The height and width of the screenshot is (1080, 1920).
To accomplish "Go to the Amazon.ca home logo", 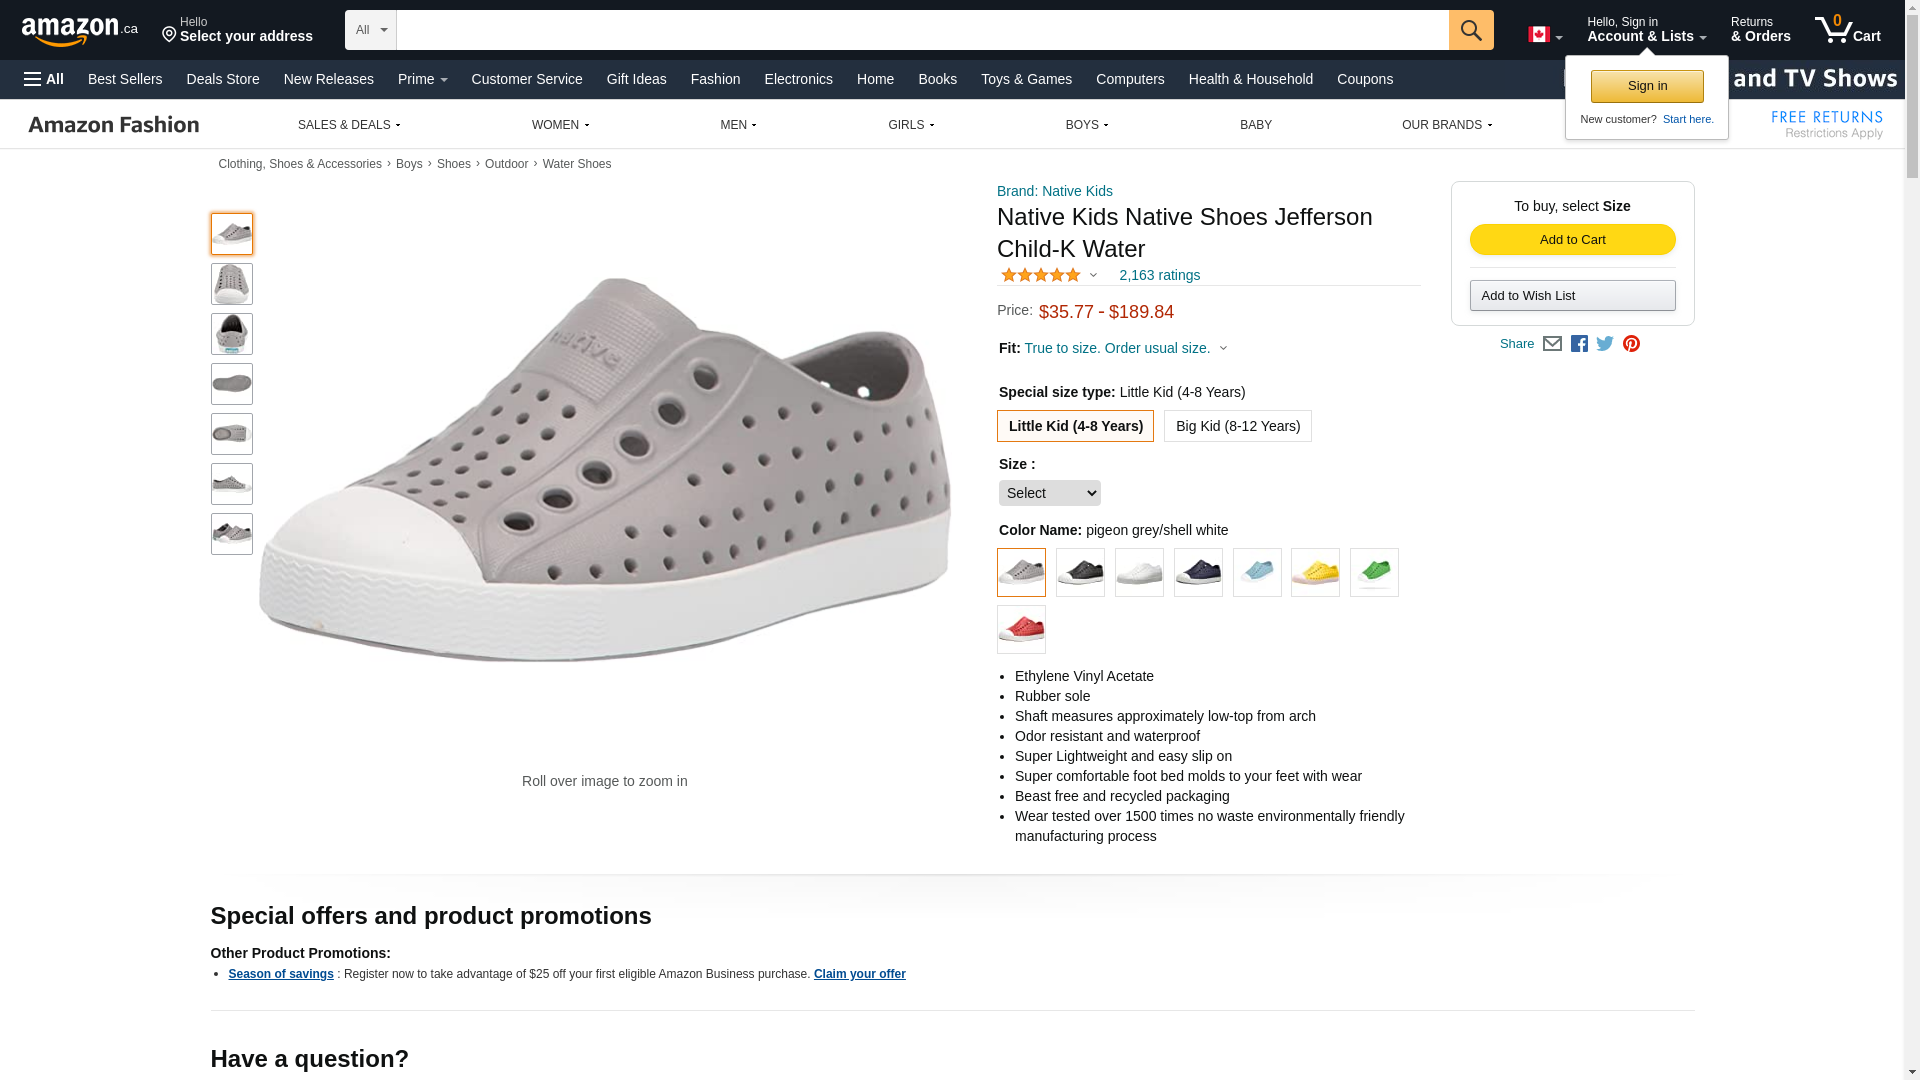I will (x=79, y=31).
